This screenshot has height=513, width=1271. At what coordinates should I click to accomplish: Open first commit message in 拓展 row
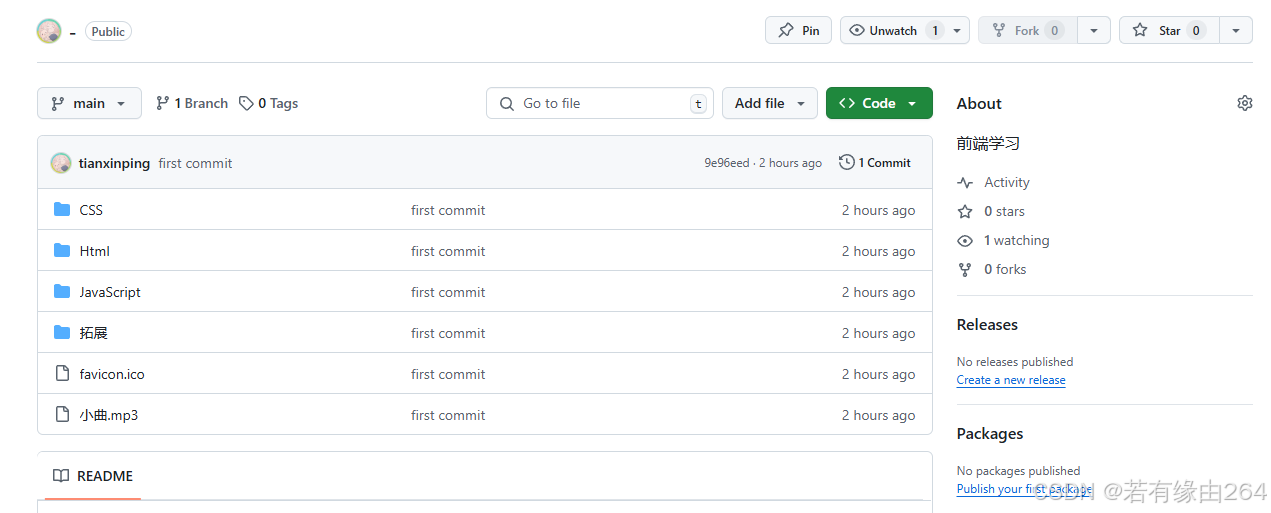pyautogui.click(x=448, y=333)
